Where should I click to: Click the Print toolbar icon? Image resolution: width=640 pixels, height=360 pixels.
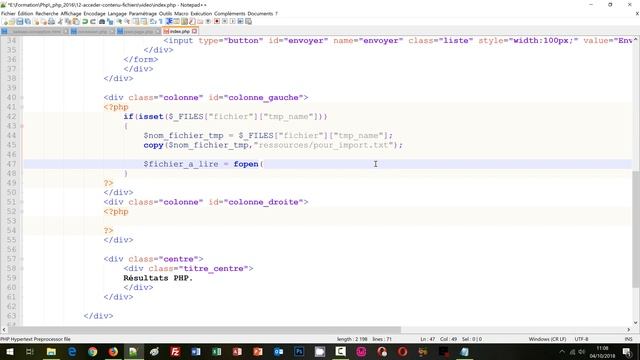click(x=51, y=21)
